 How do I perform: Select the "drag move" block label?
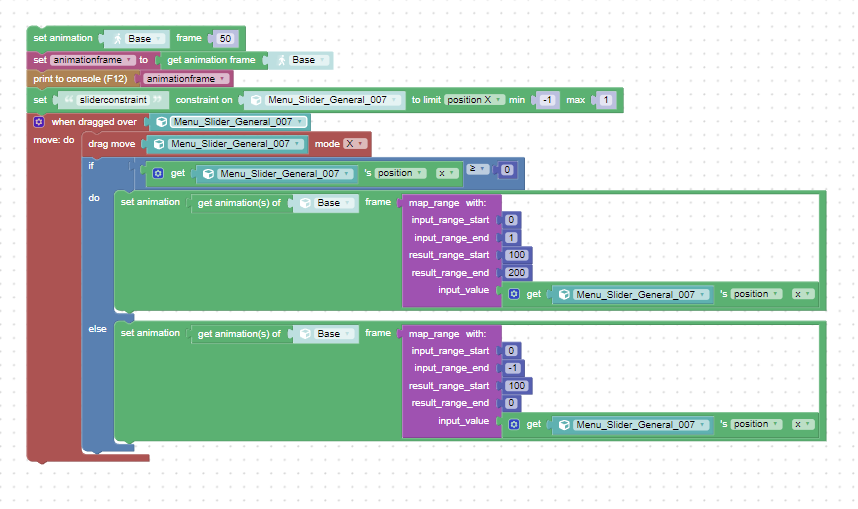(x=112, y=143)
